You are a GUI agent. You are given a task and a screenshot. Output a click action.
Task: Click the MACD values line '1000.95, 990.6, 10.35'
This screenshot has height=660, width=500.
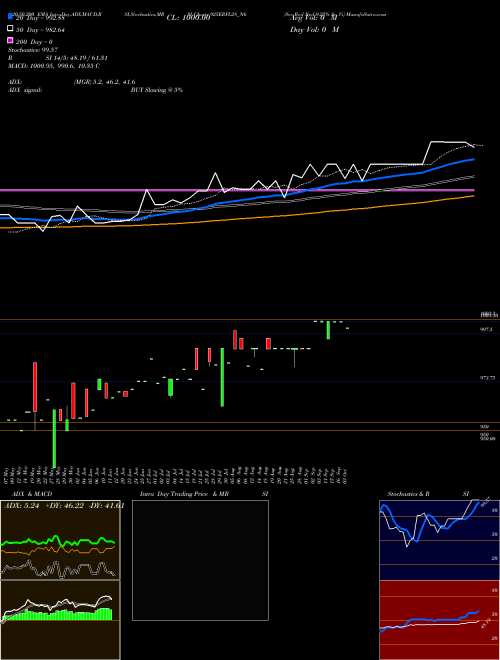pyautogui.click(x=54, y=66)
